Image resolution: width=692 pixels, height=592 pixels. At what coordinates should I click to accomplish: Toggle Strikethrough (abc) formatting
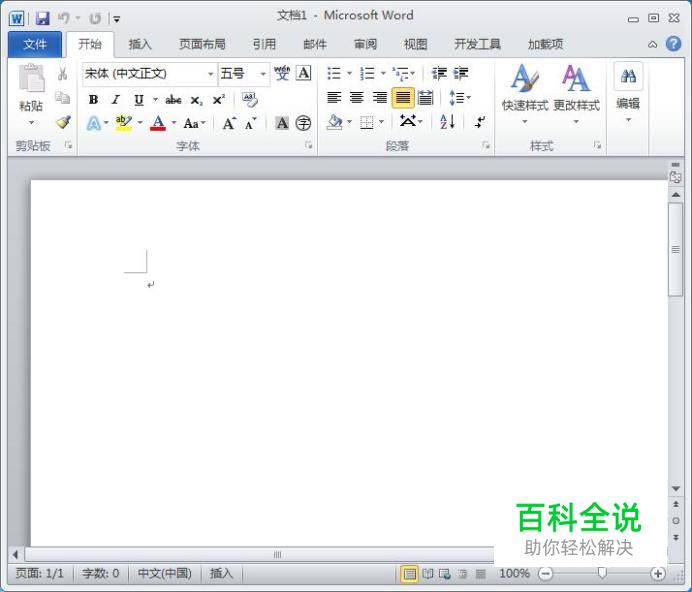[x=173, y=100]
